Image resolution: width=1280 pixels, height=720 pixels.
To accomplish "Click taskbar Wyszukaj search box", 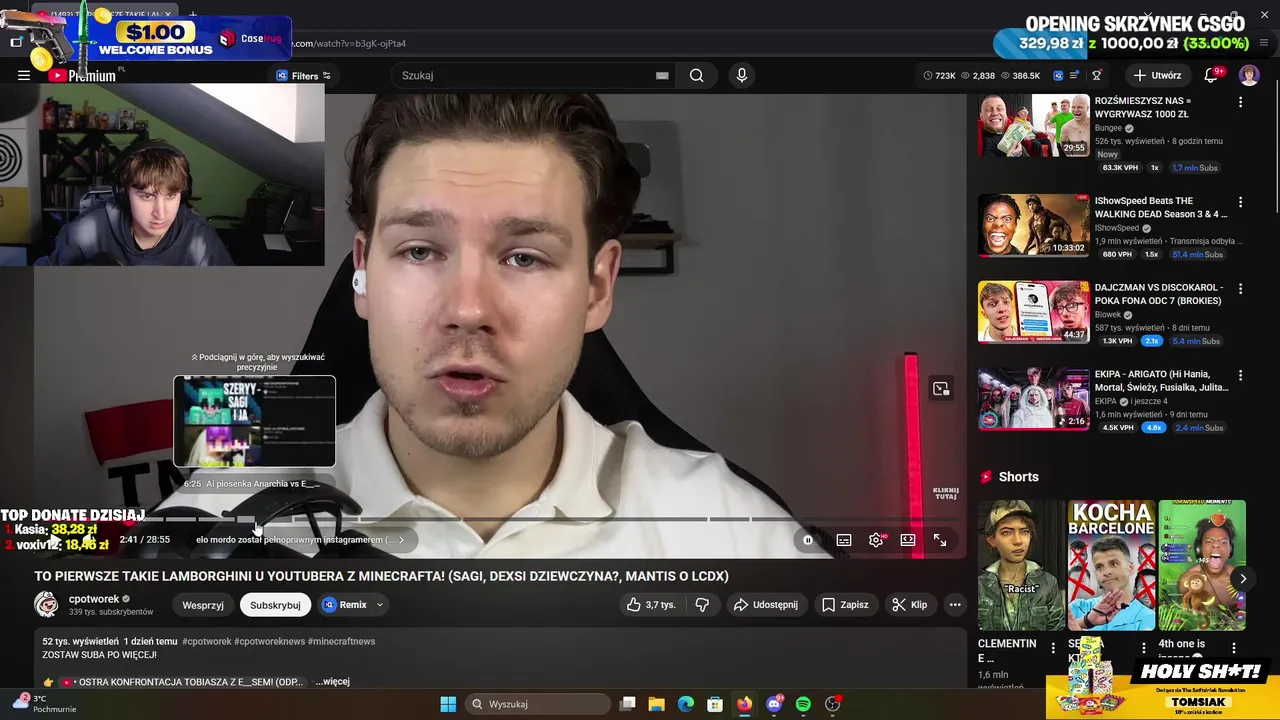I will [x=538, y=704].
